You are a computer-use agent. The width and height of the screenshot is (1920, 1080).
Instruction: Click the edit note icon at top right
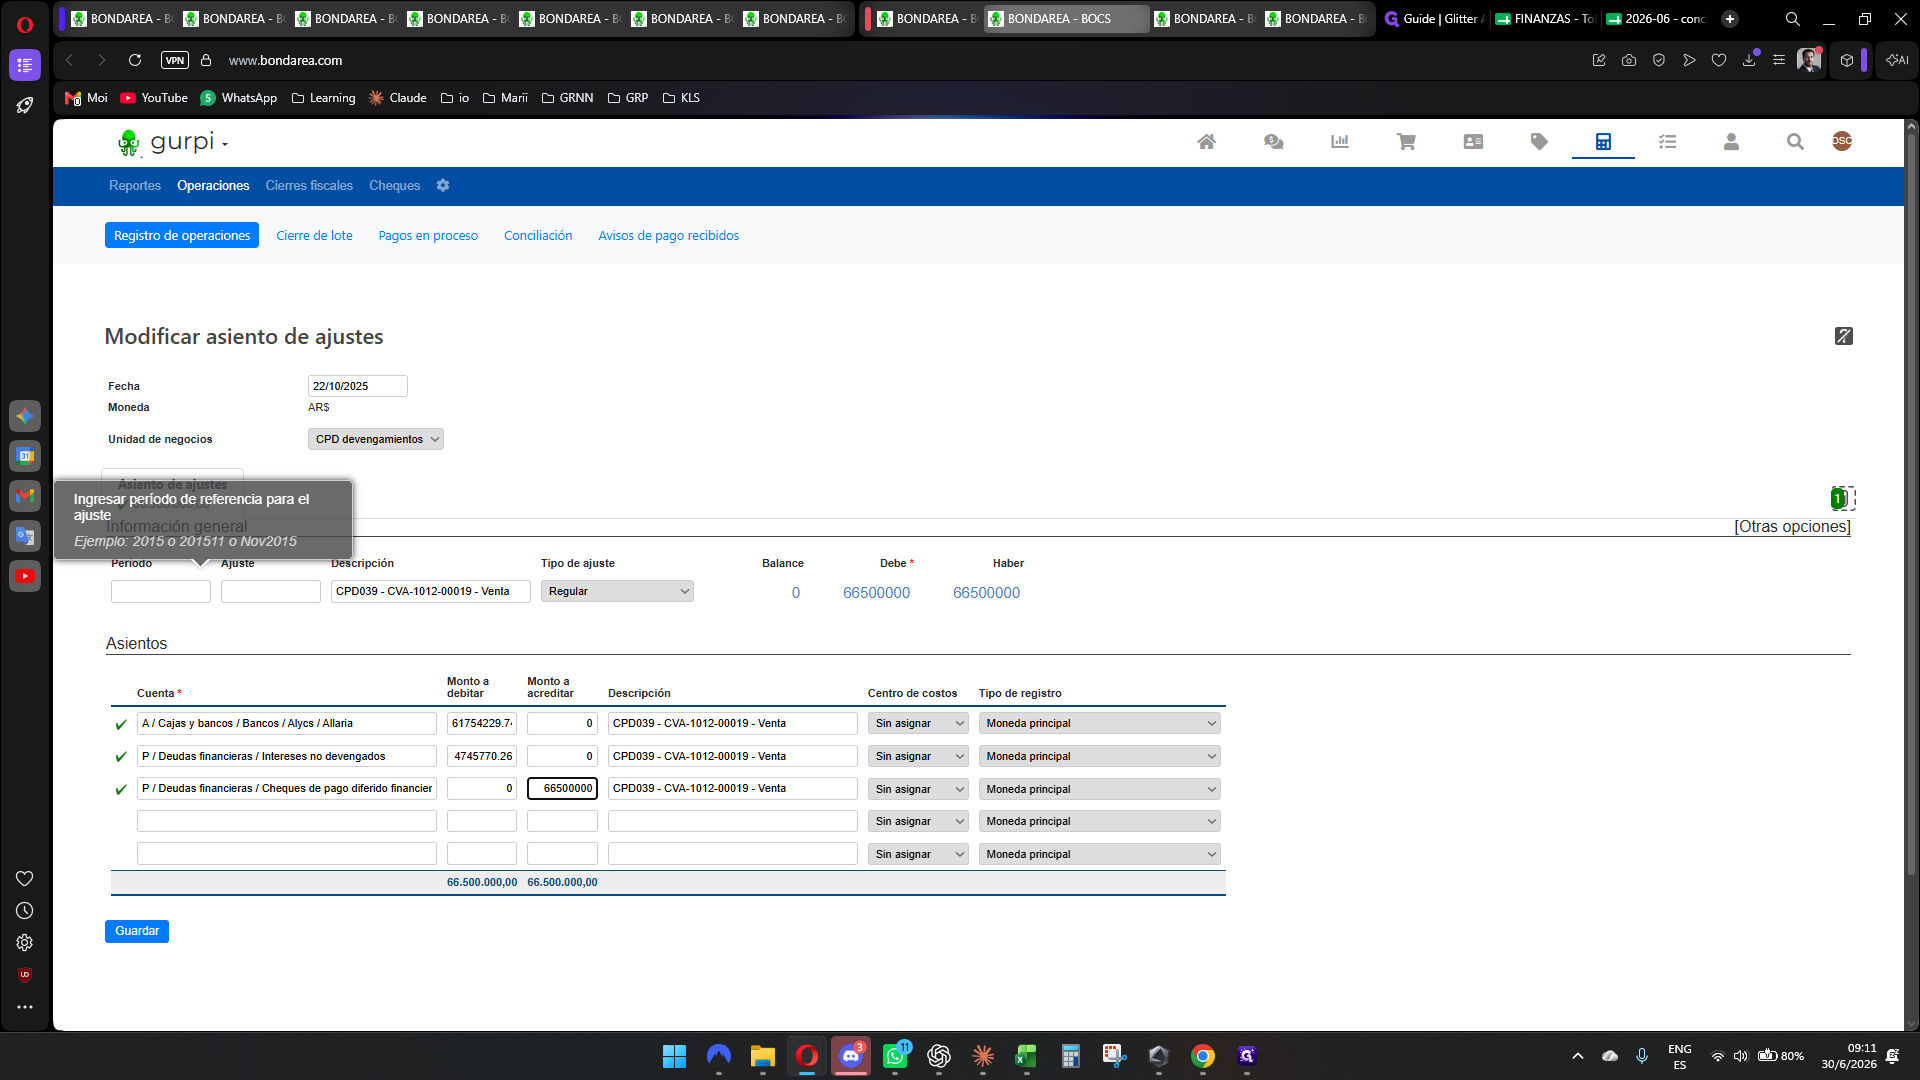pos(1844,336)
